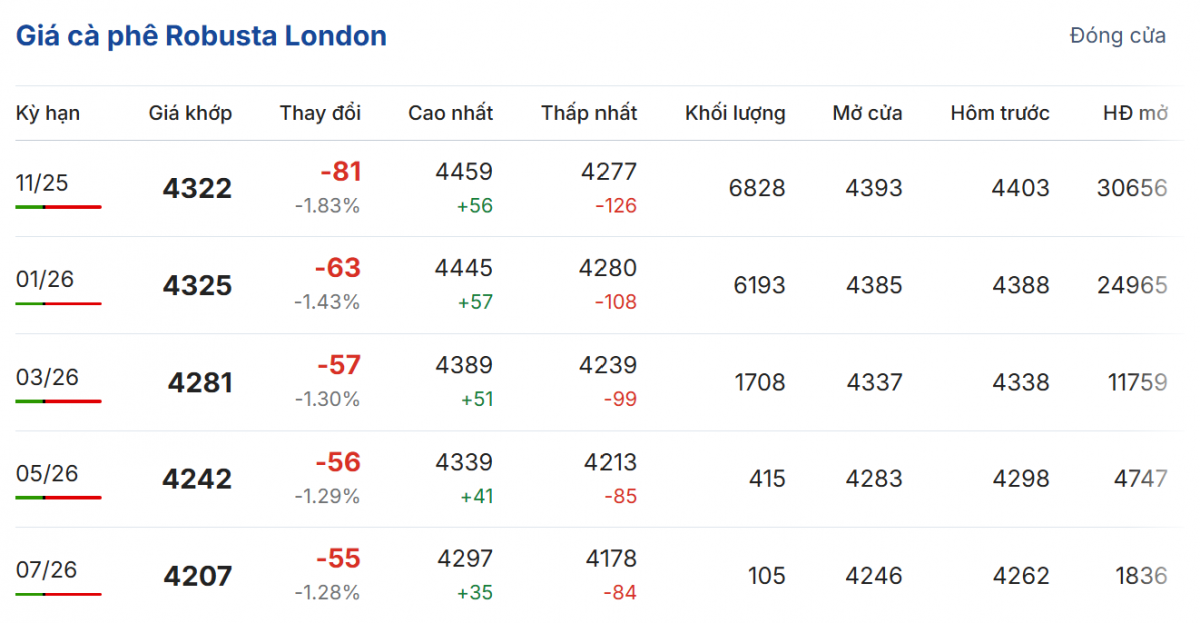1200x623 pixels.
Task: Open the 03/26 contract row
Action: (x=47, y=377)
